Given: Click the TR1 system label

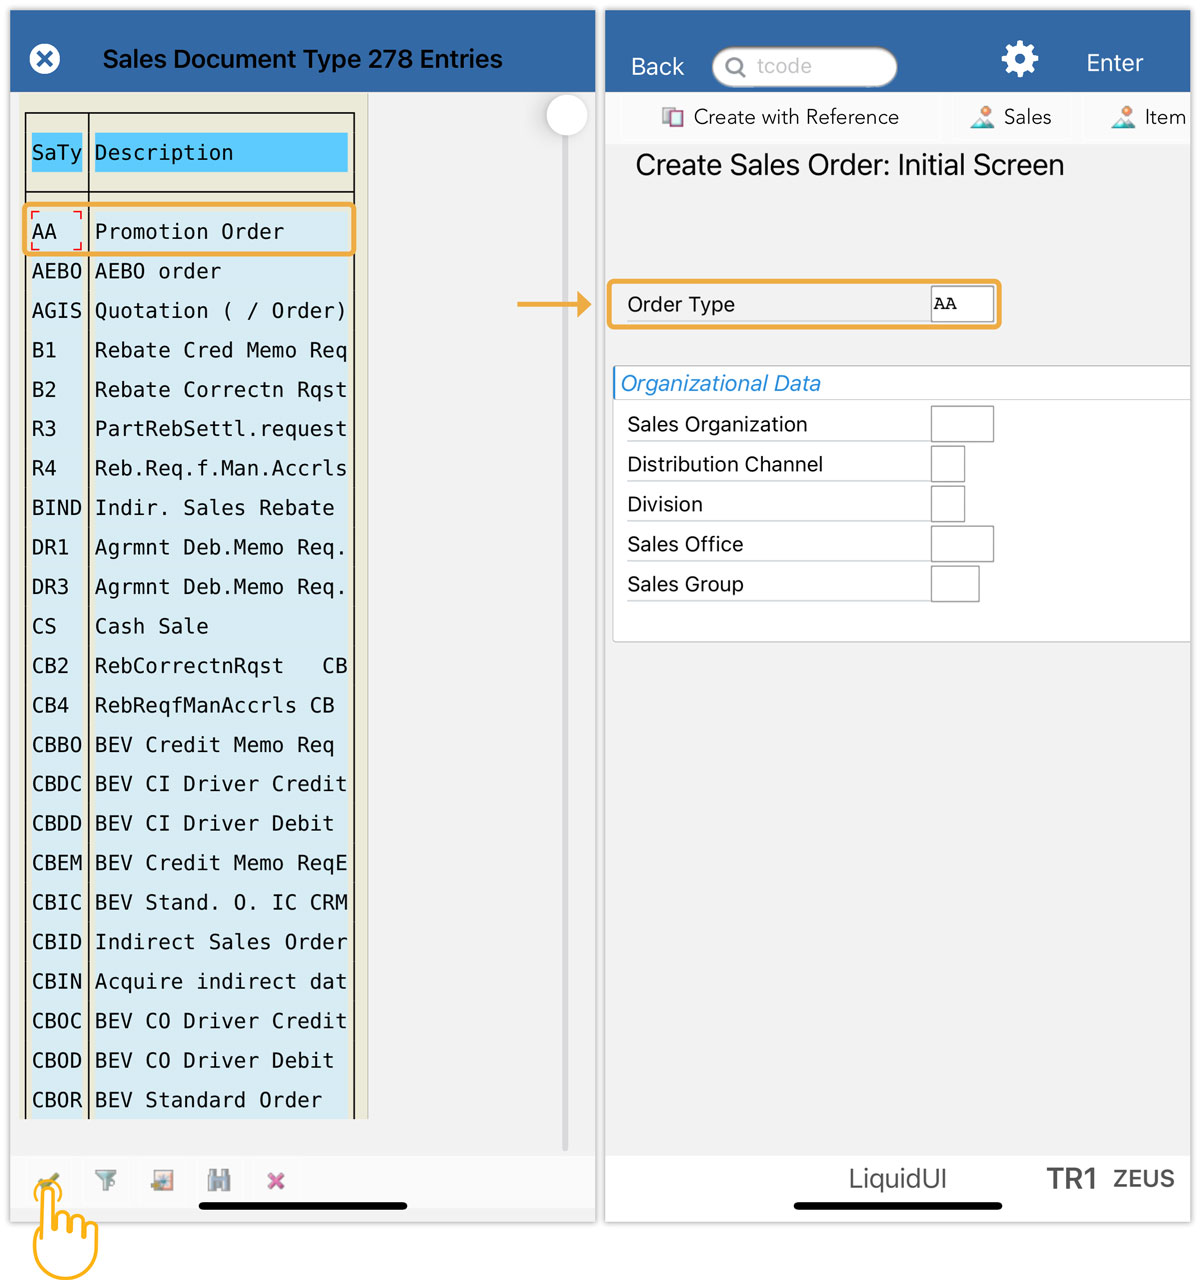Looking at the screenshot, I should 1071,1179.
